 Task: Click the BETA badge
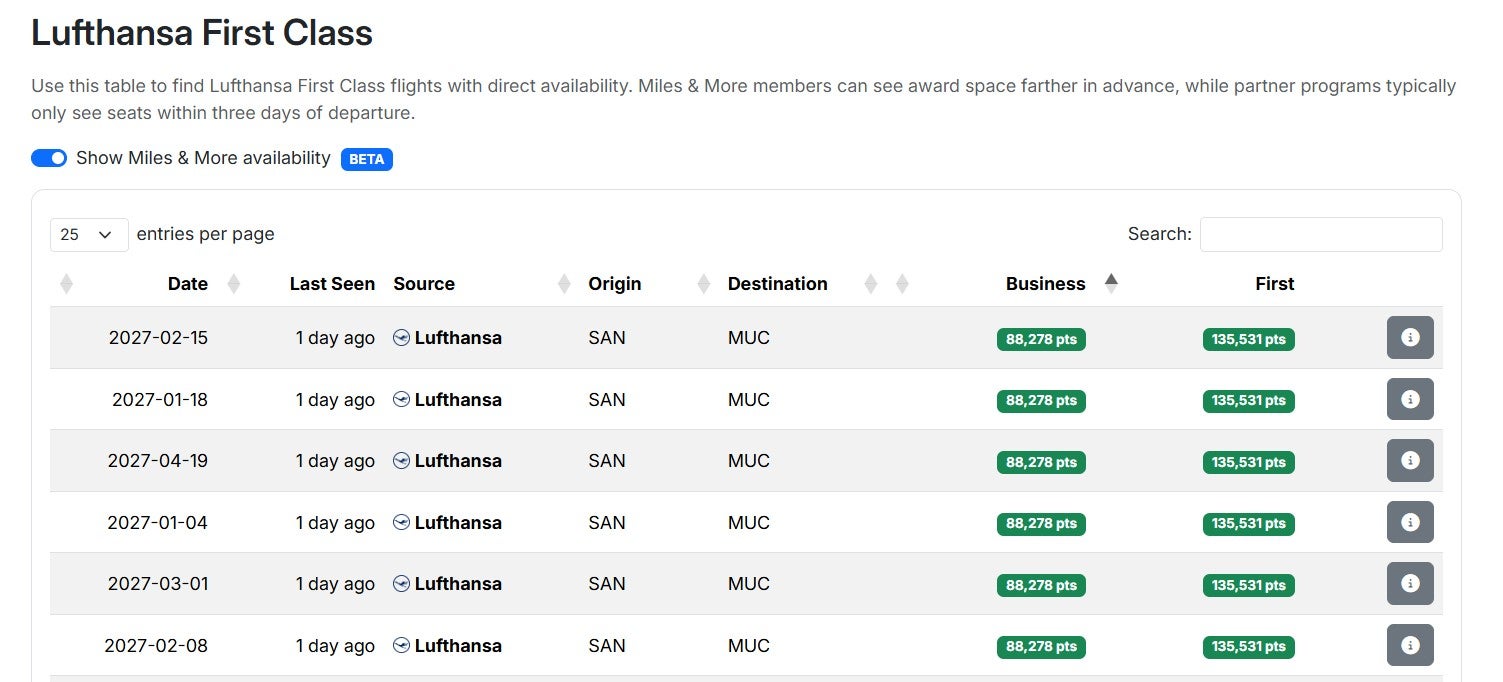tap(367, 159)
